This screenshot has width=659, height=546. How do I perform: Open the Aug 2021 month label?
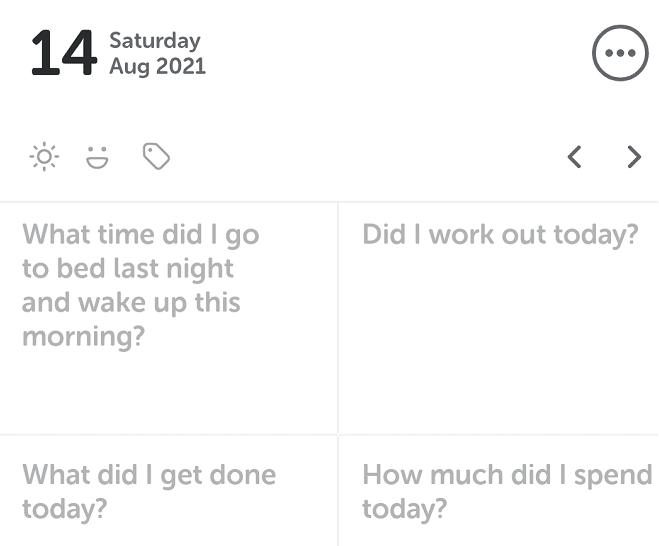(157, 67)
